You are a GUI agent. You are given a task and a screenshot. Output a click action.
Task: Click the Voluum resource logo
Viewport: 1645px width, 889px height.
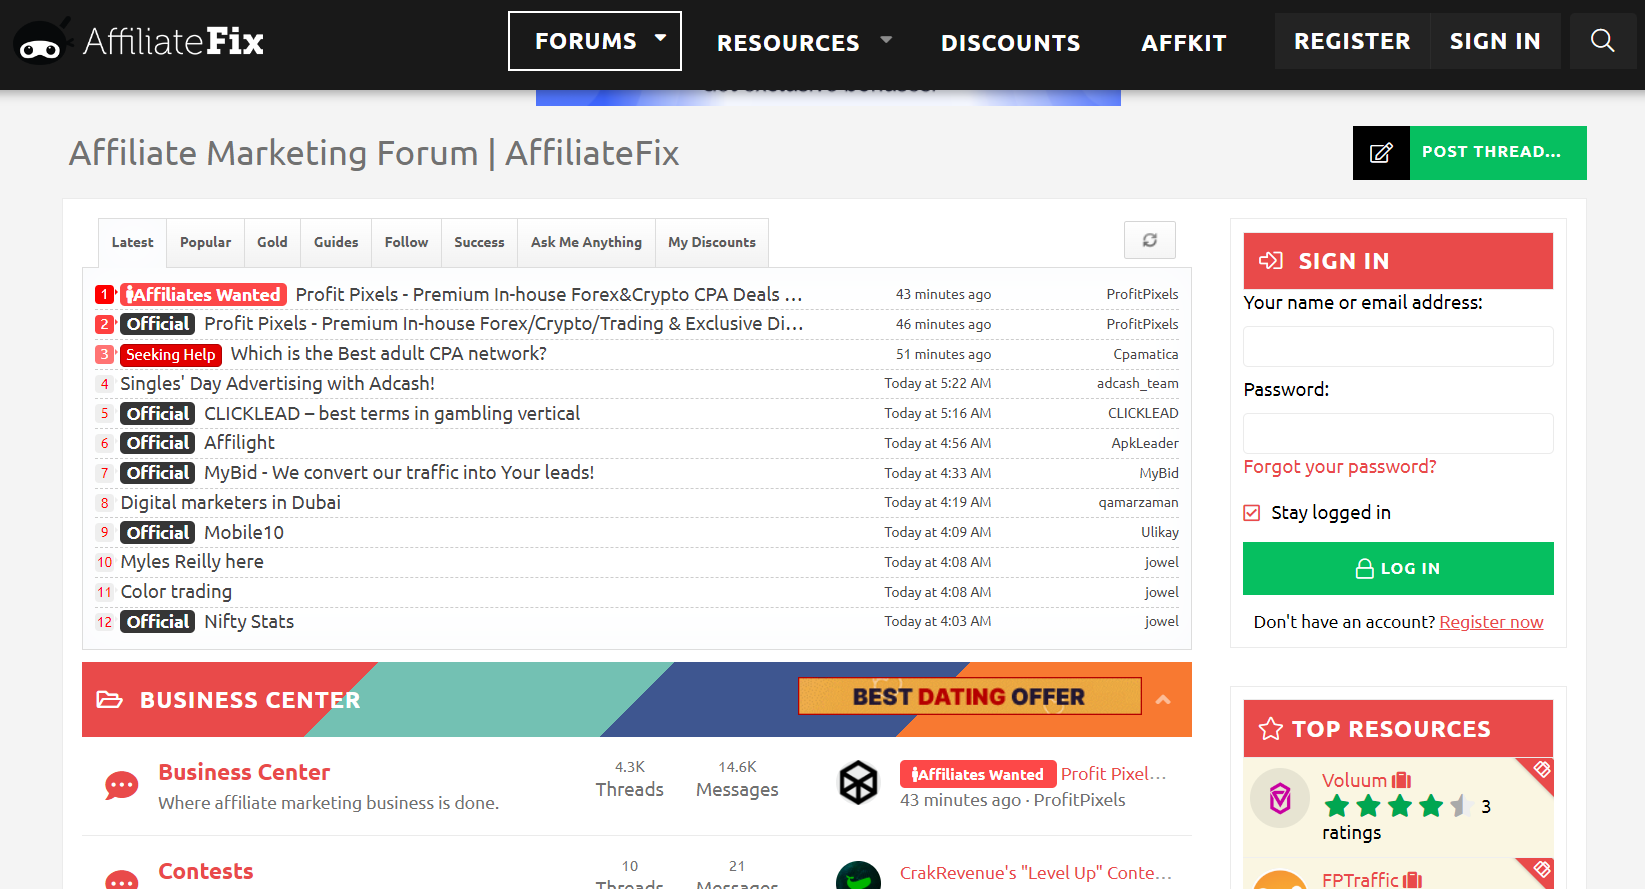[1280, 797]
